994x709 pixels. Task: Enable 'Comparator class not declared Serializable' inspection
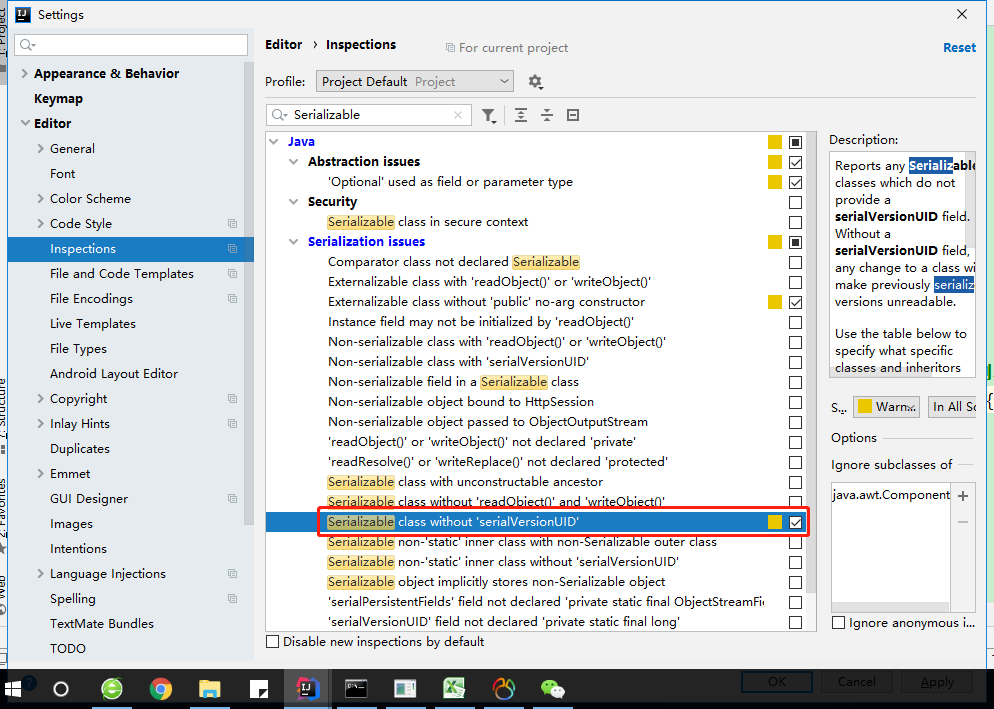[x=795, y=261]
